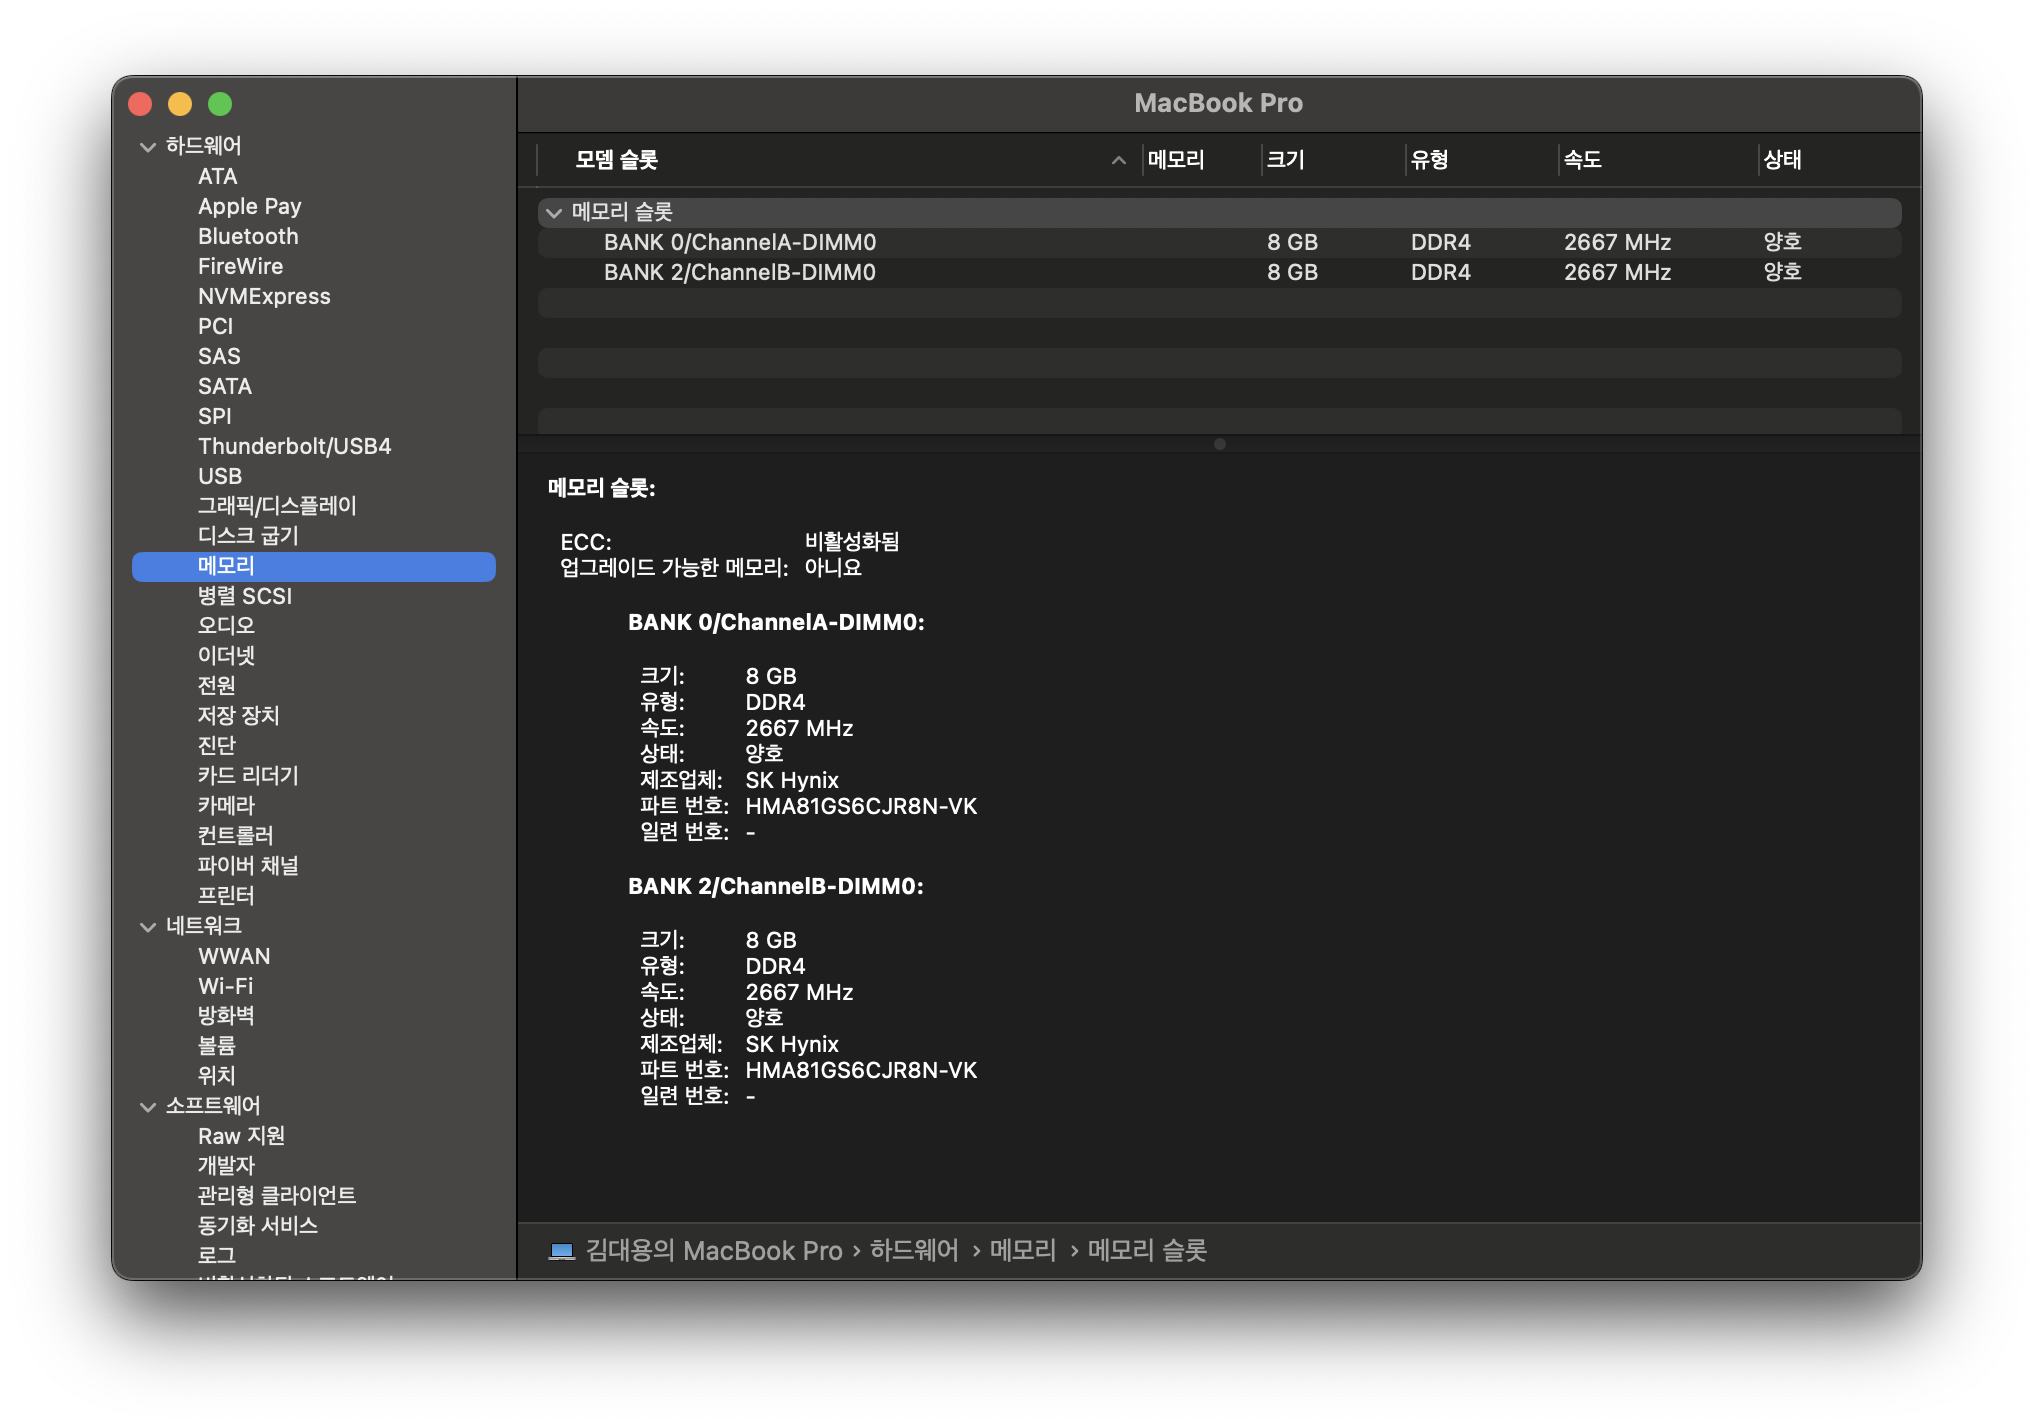The width and height of the screenshot is (2034, 1428).
Task: Click the green zoom window button
Action: point(220,104)
